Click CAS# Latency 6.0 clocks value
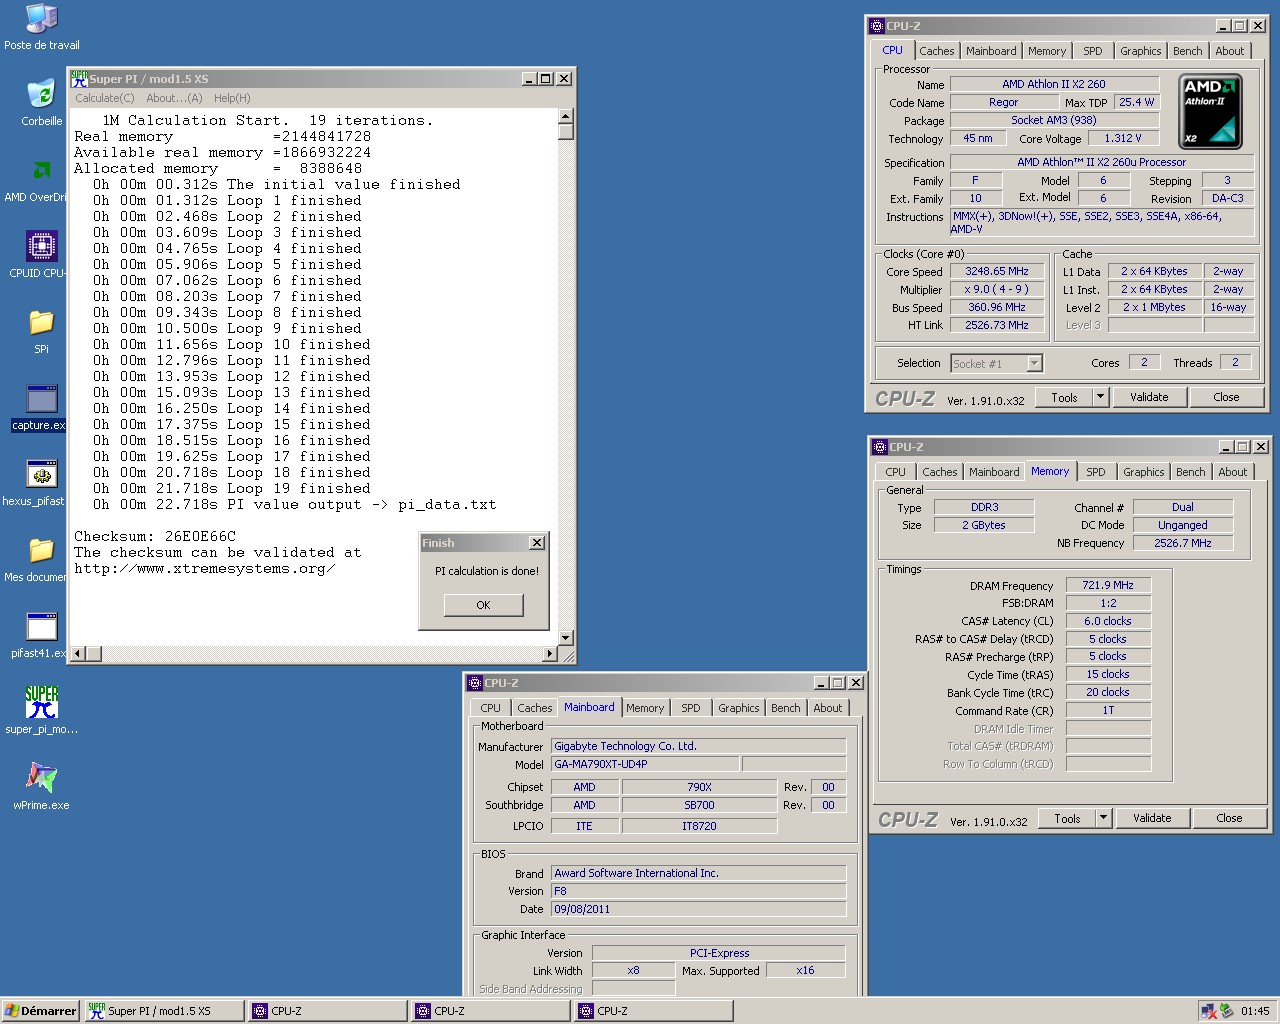Image resolution: width=1280 pixels, height=1024 pixels. pyautogui.click(x=1108, y=621)
